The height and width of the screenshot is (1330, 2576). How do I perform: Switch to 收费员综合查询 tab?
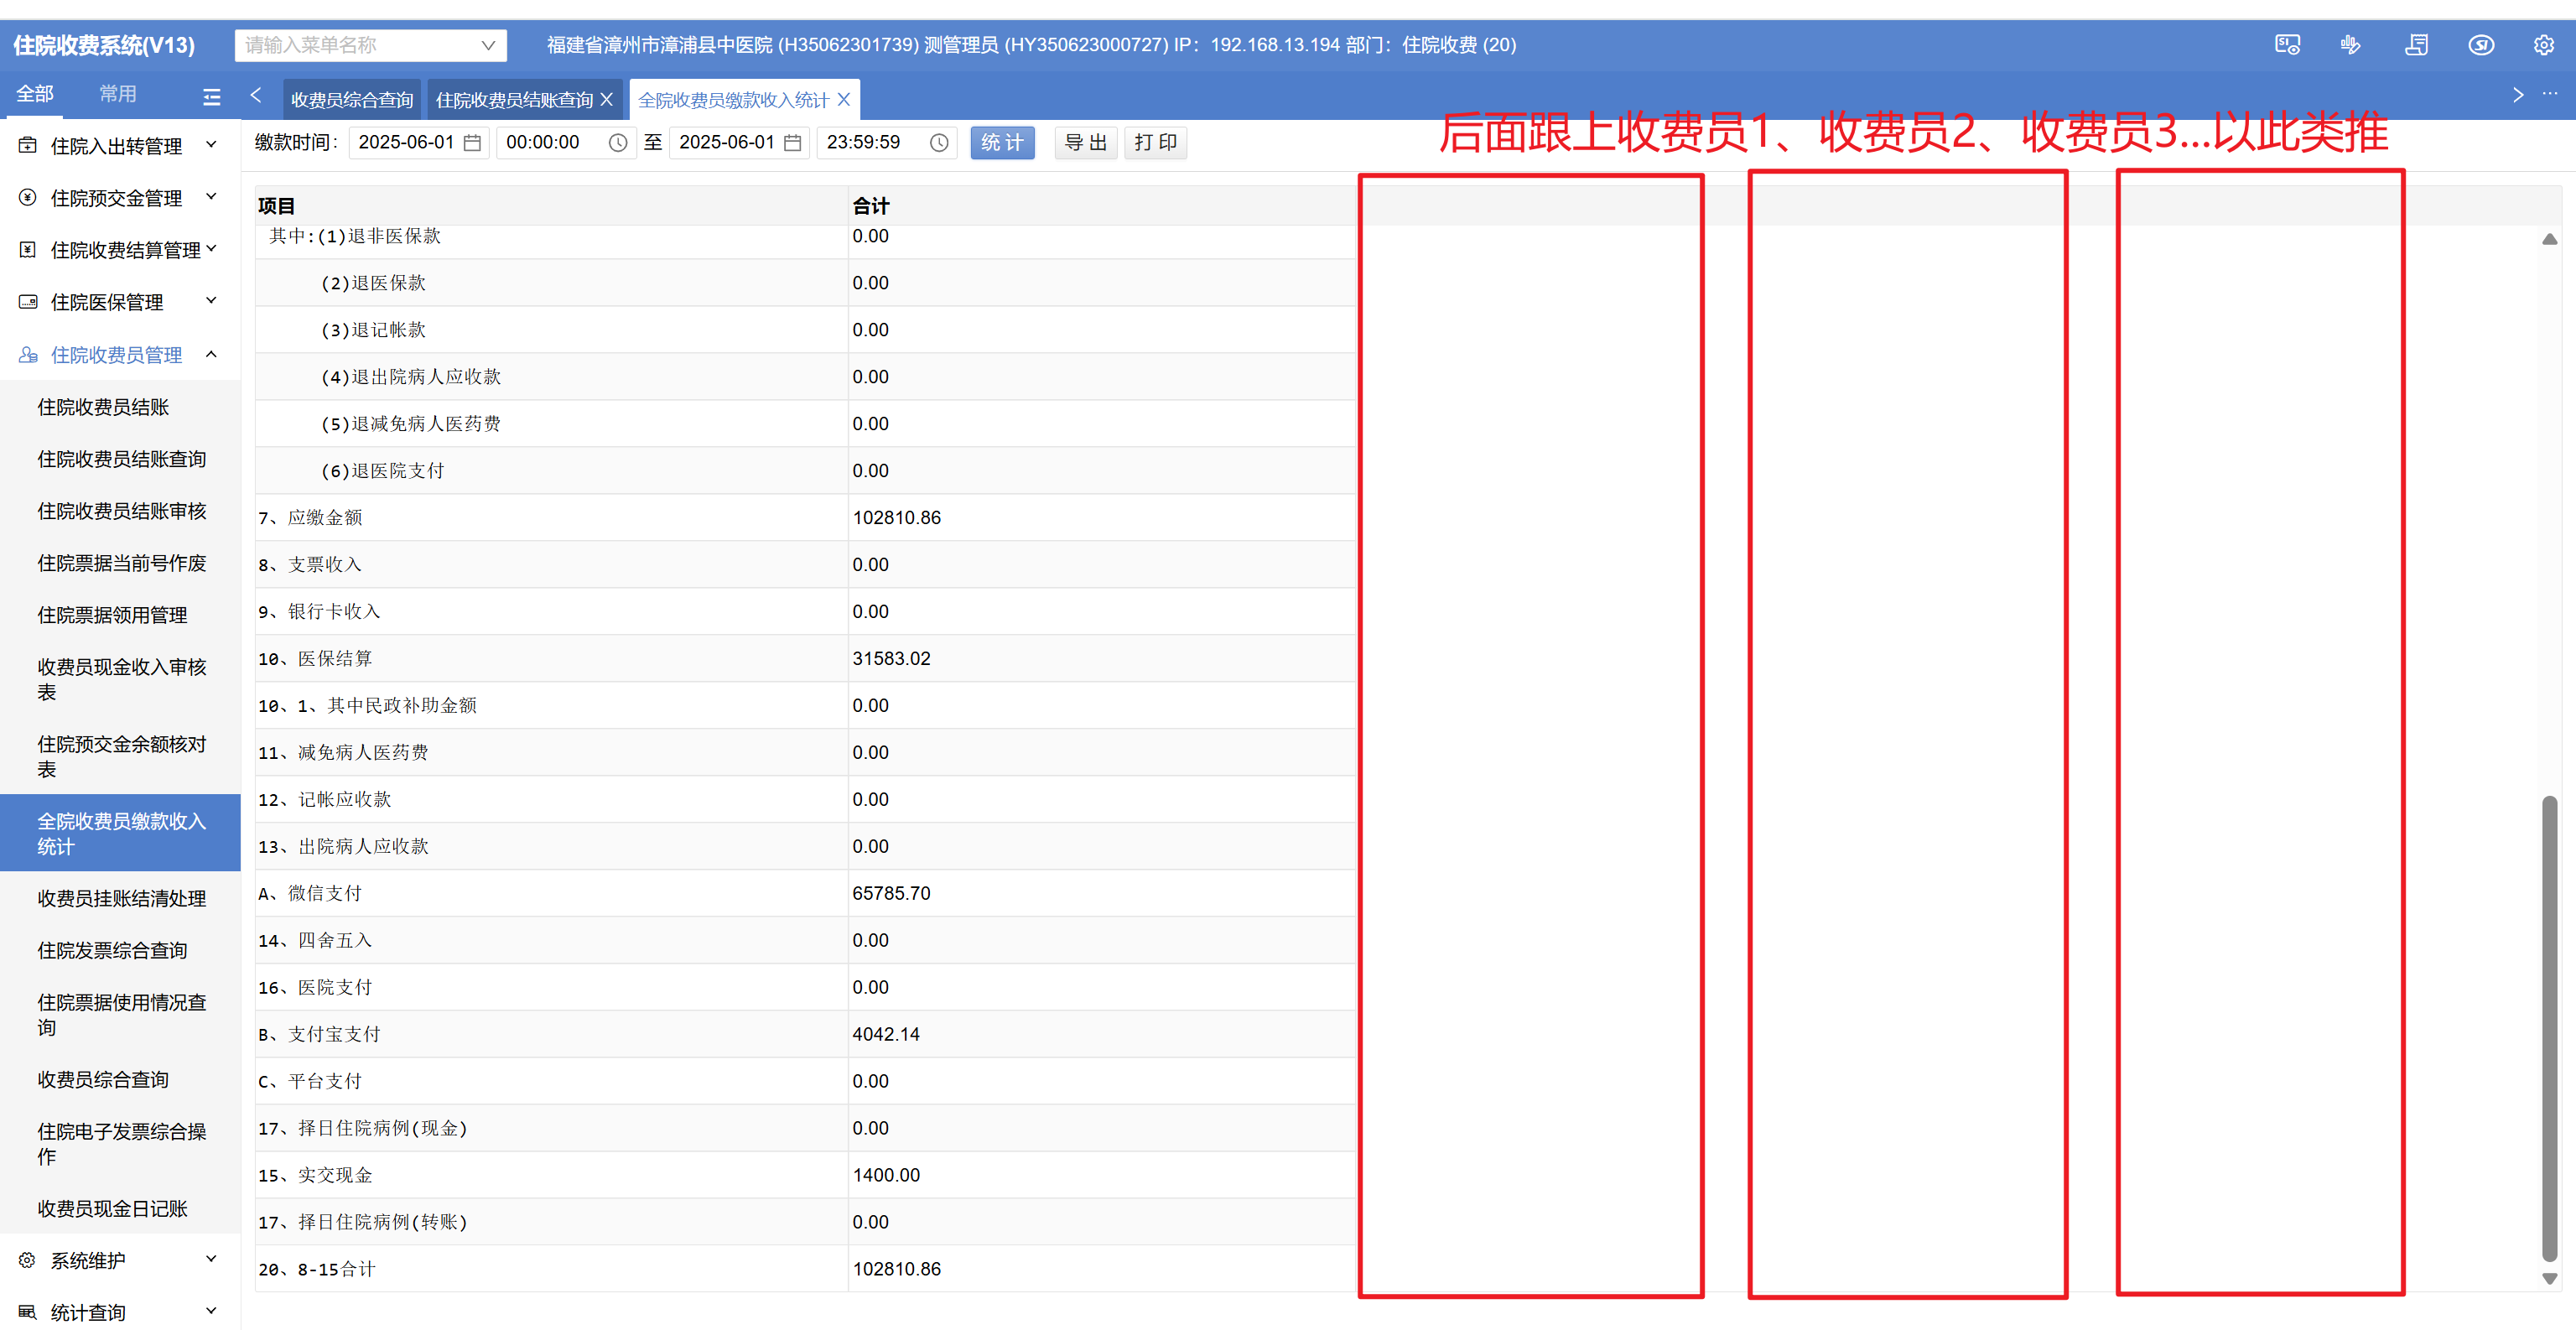352,100
